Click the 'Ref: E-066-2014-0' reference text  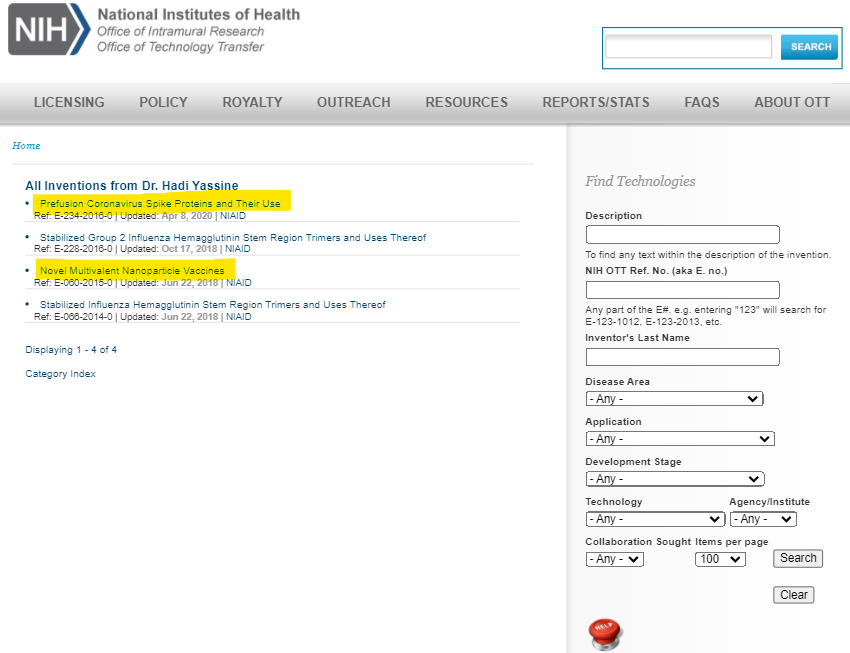tap(73, 316)
